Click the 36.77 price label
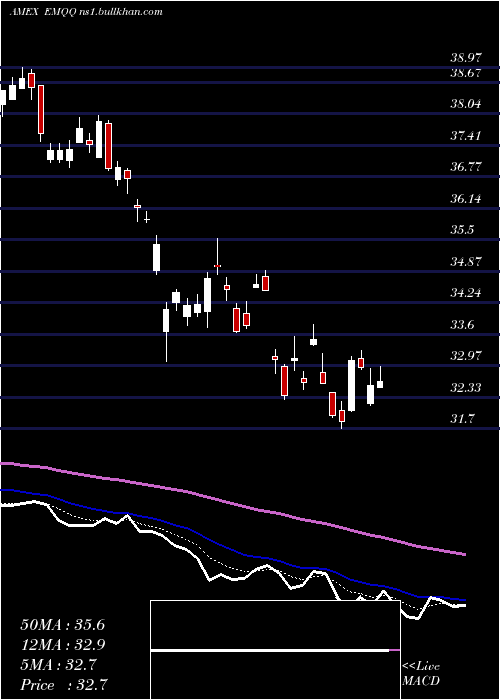500x700 pixels. 466,167
